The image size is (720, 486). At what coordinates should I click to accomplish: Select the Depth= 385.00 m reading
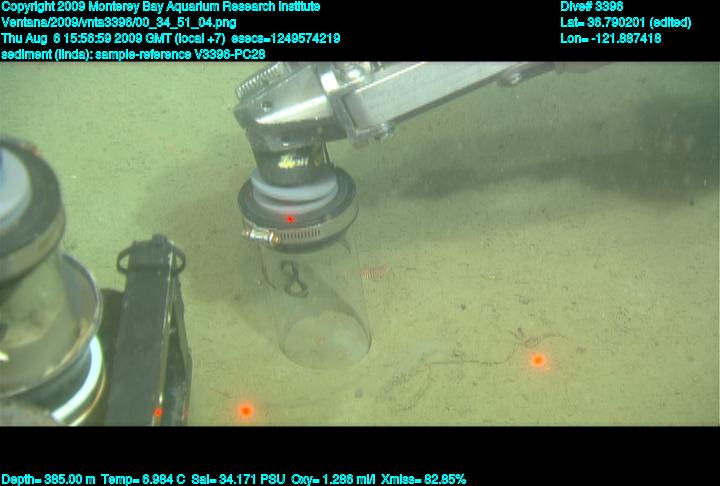point(49,480)
